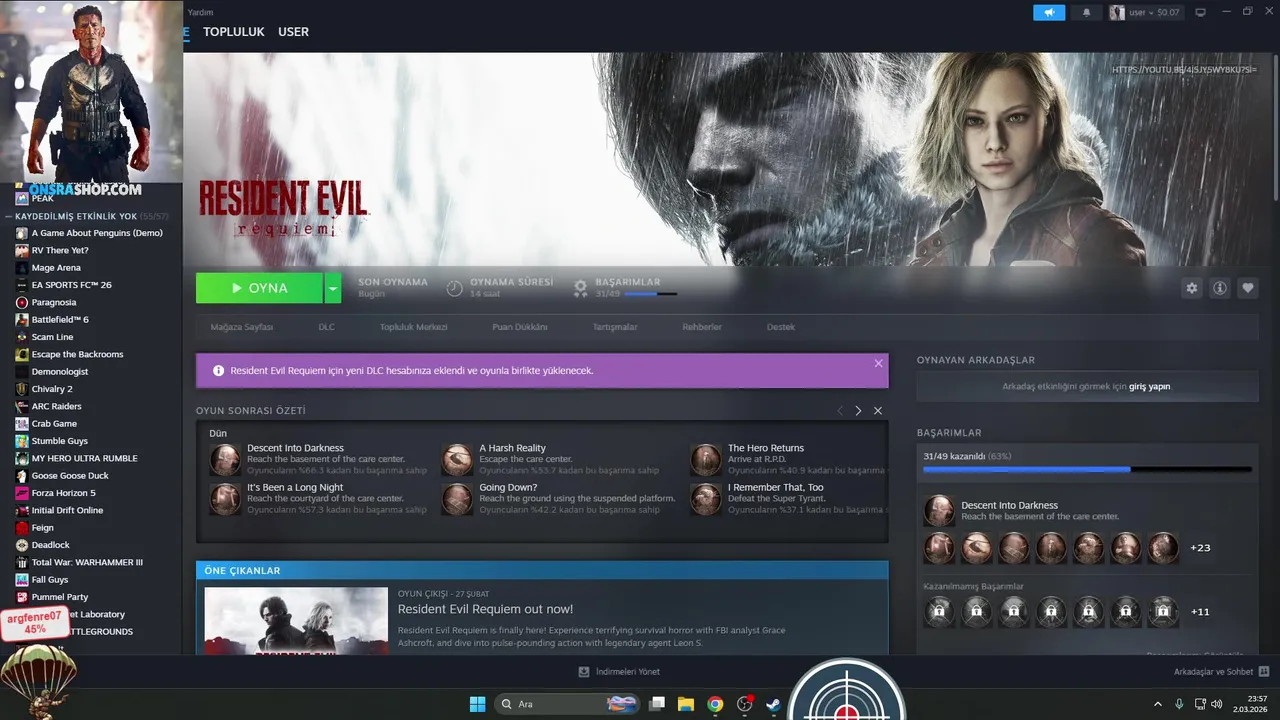1280x720 pixels.
Task: Expand the OYNA launch options arrow
Action: (x=333, y=288)
